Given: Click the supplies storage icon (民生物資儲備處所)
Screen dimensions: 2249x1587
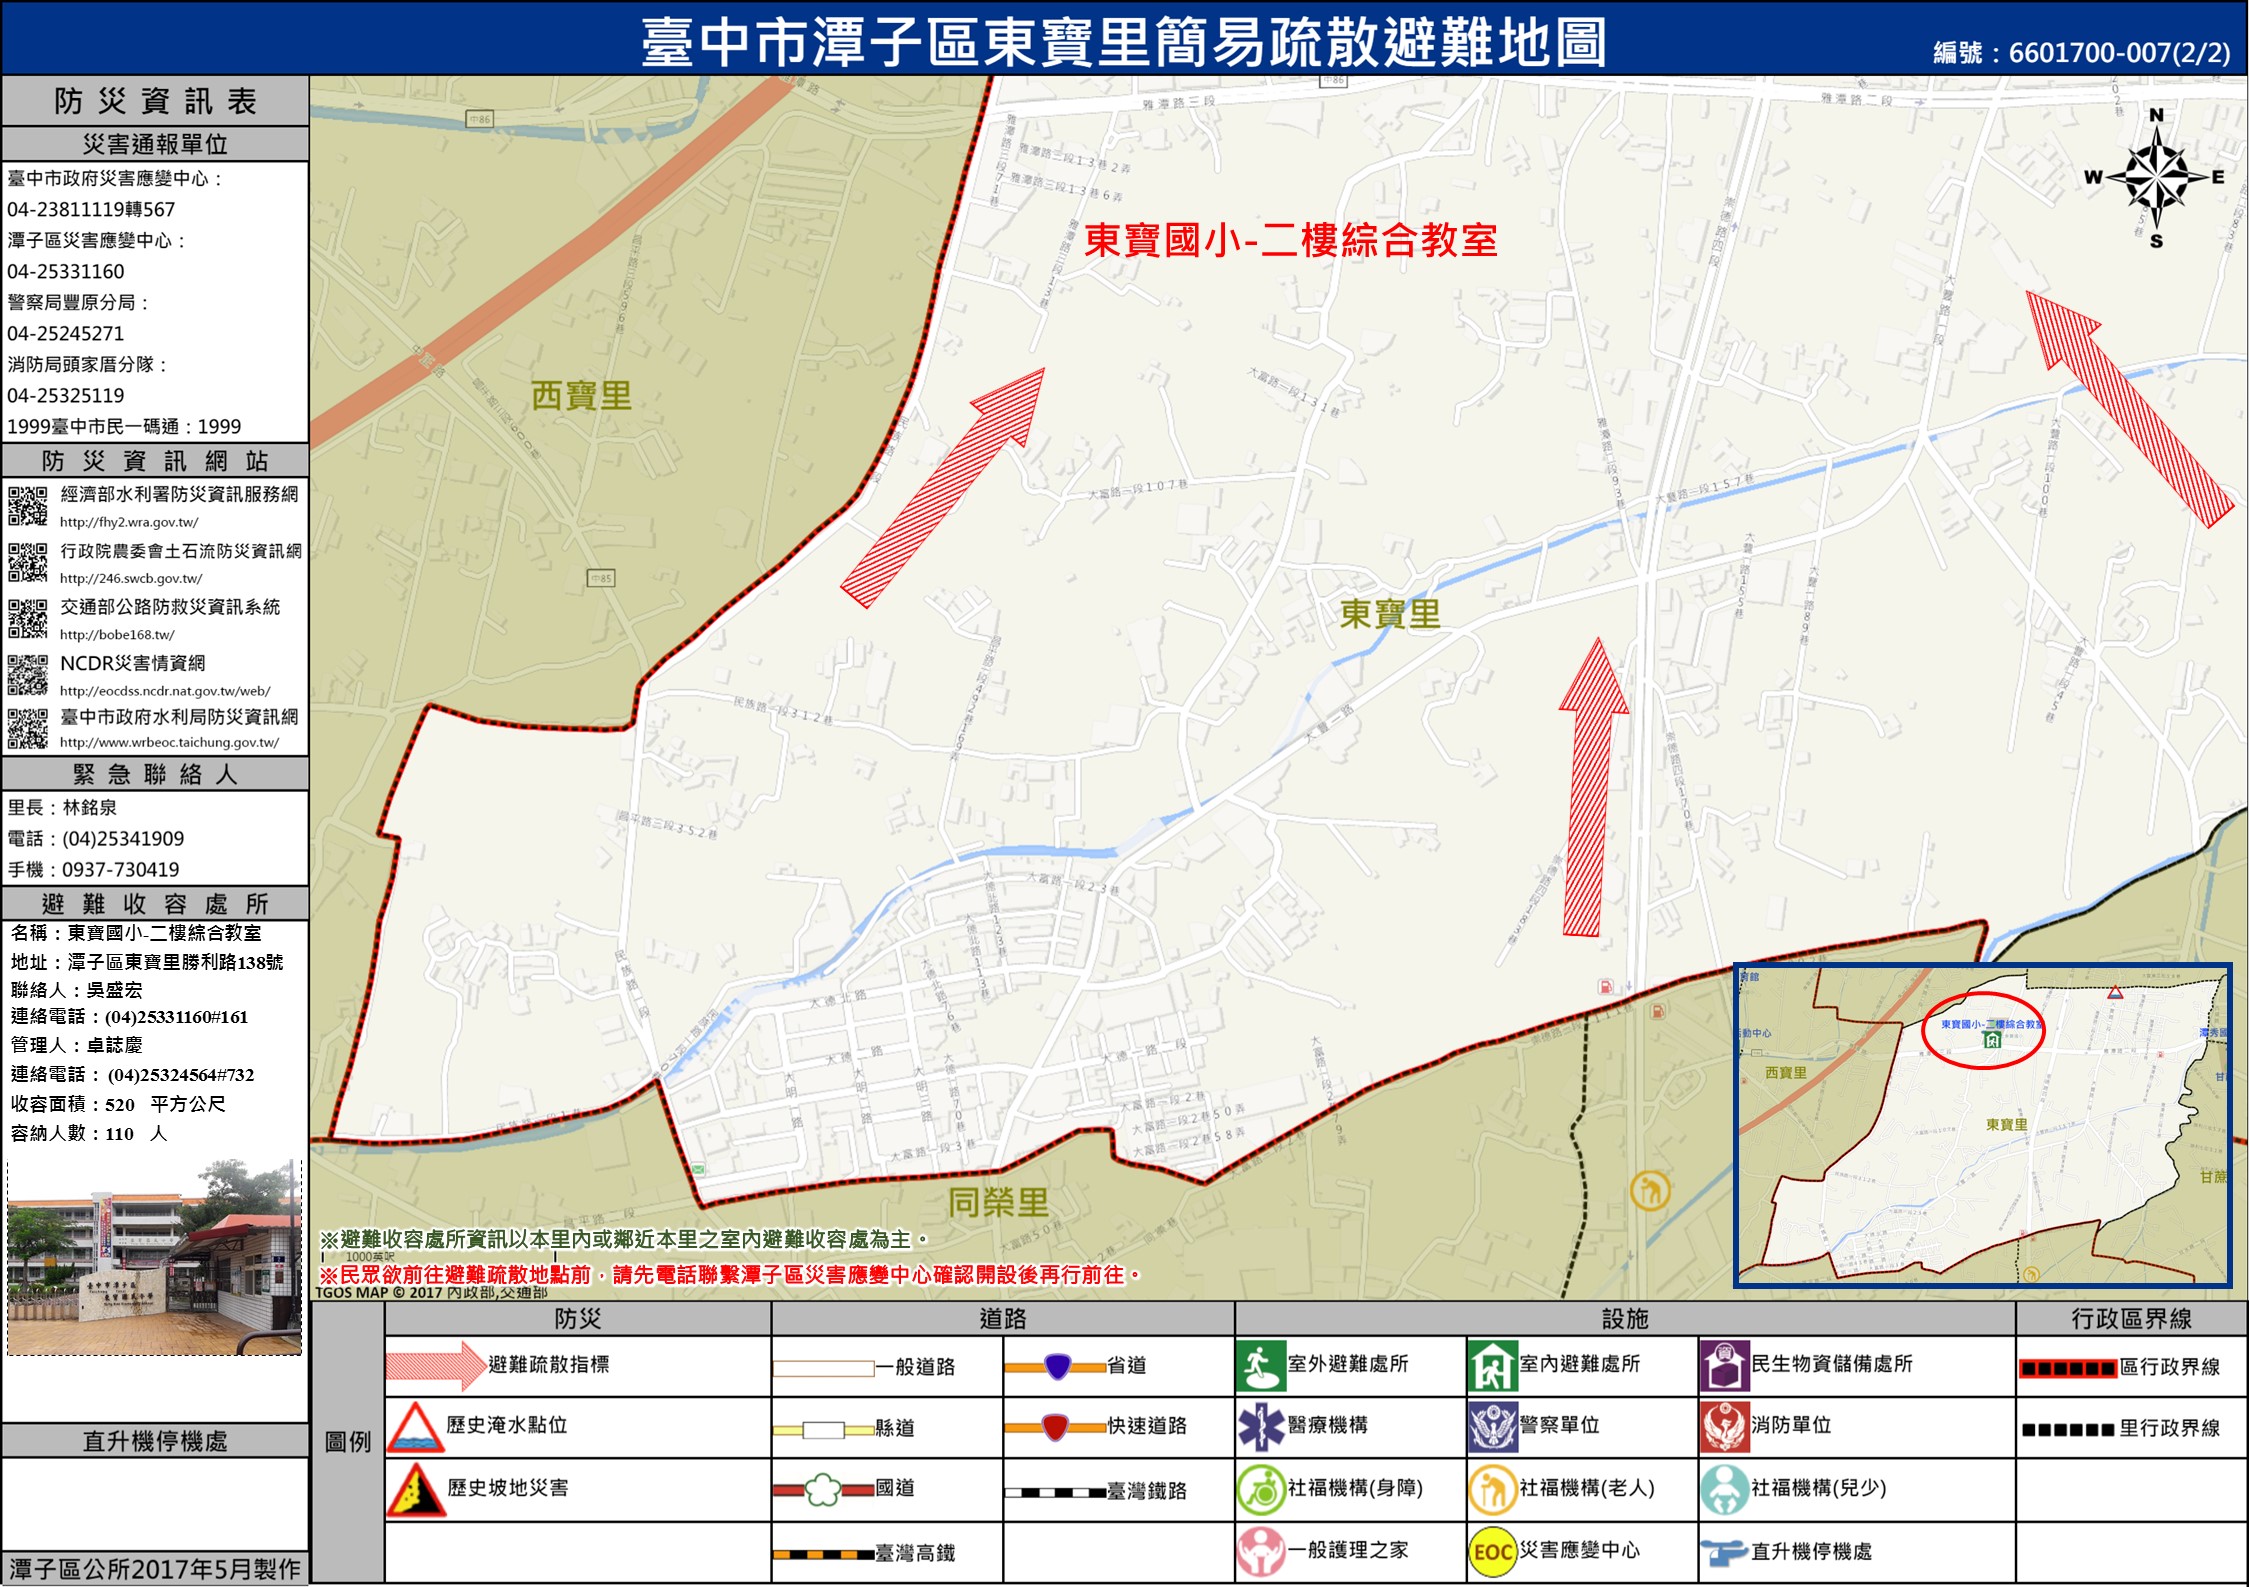Looking at the screenshot, I should tap(1724, 1366).
